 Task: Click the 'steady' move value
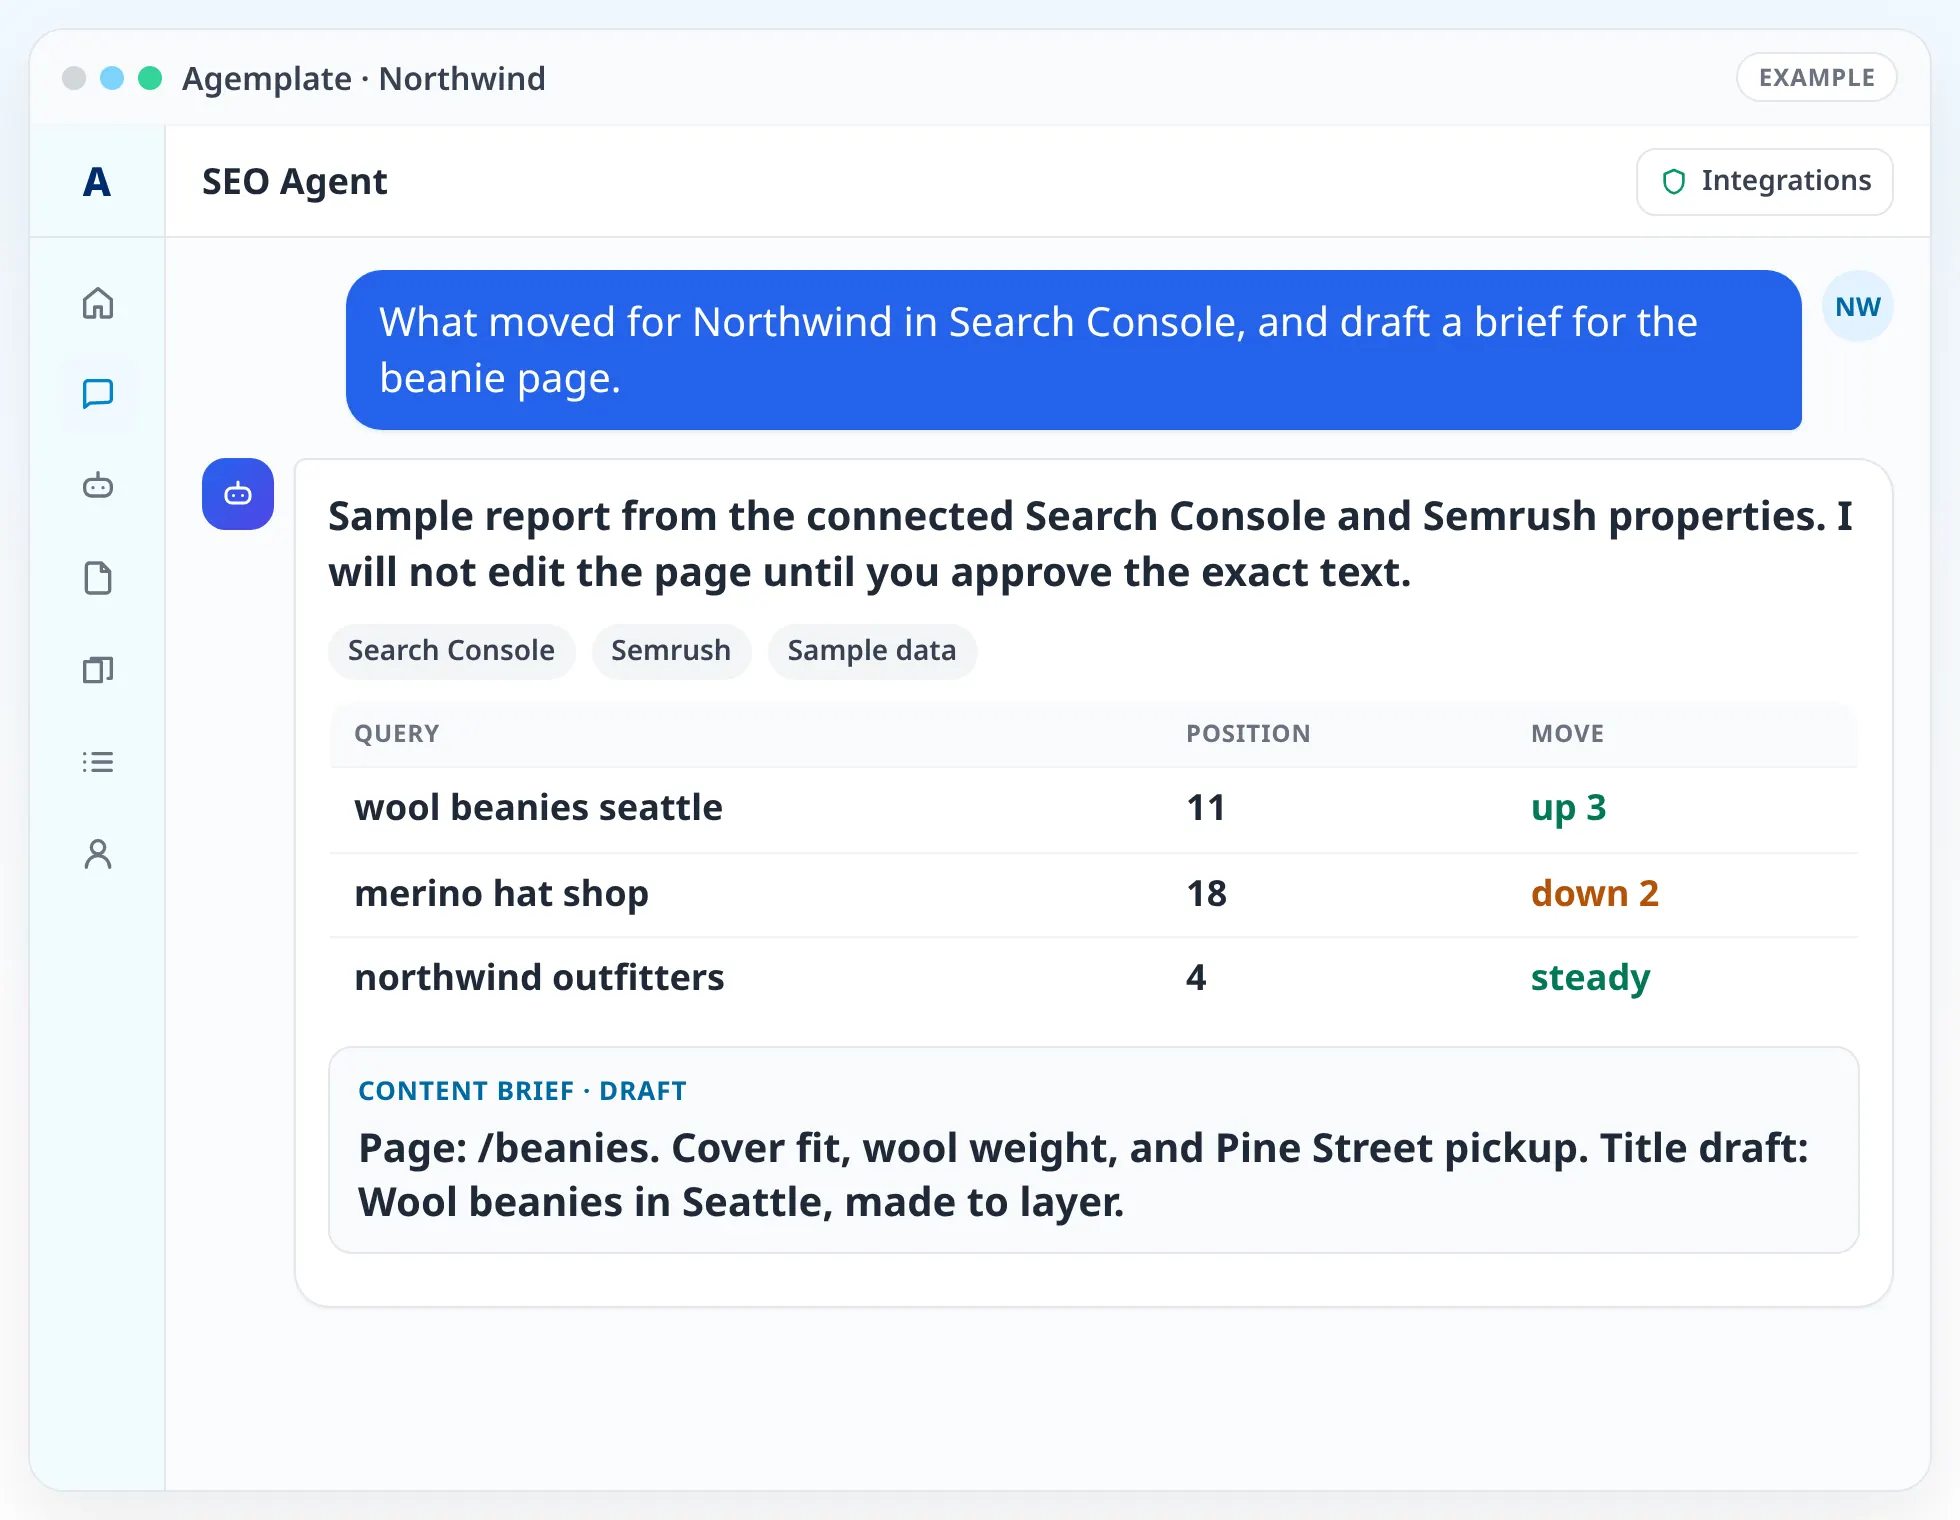point(1590,977)
